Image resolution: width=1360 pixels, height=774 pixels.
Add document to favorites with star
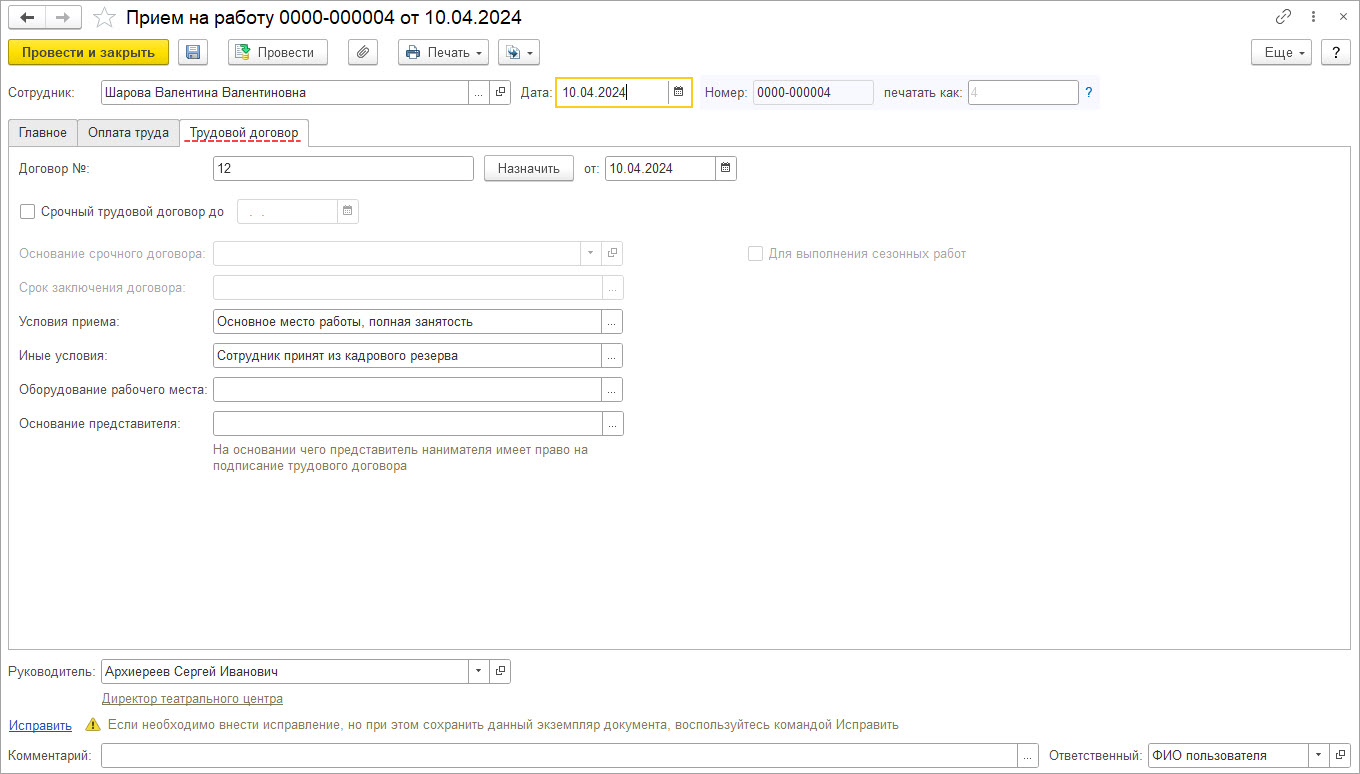pyautogui.click(x=104, y=18)
